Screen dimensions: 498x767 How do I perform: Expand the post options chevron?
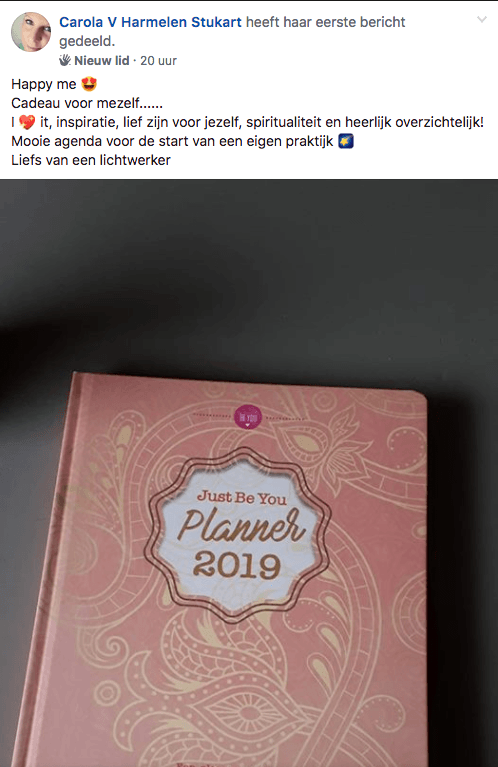(482, 20)
